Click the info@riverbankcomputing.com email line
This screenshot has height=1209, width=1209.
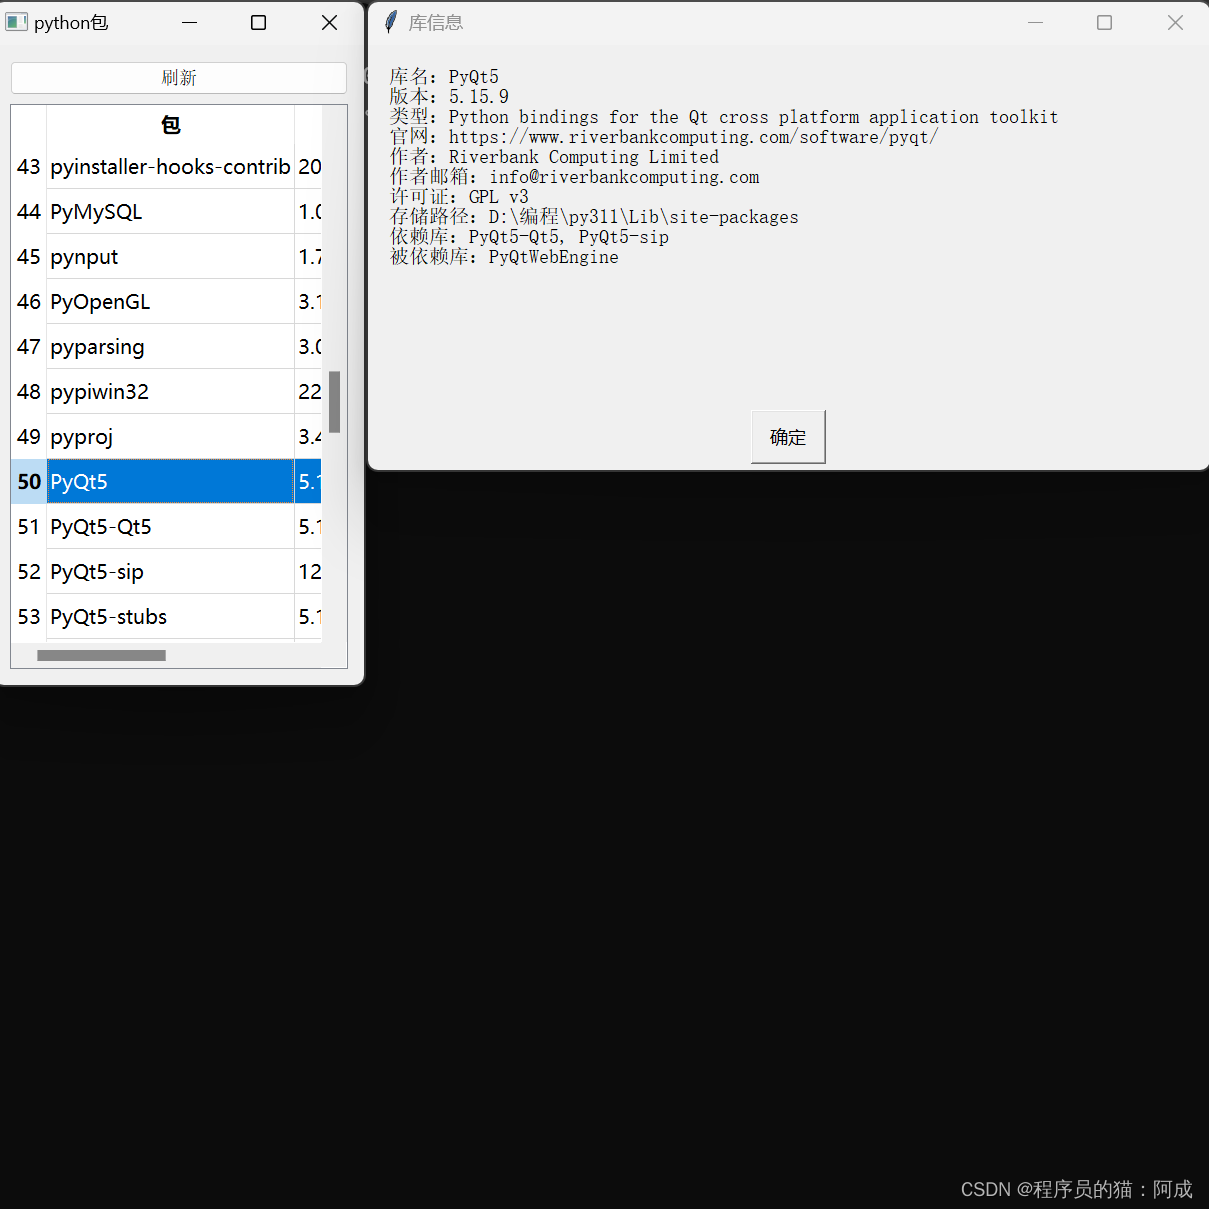(574, 177)
